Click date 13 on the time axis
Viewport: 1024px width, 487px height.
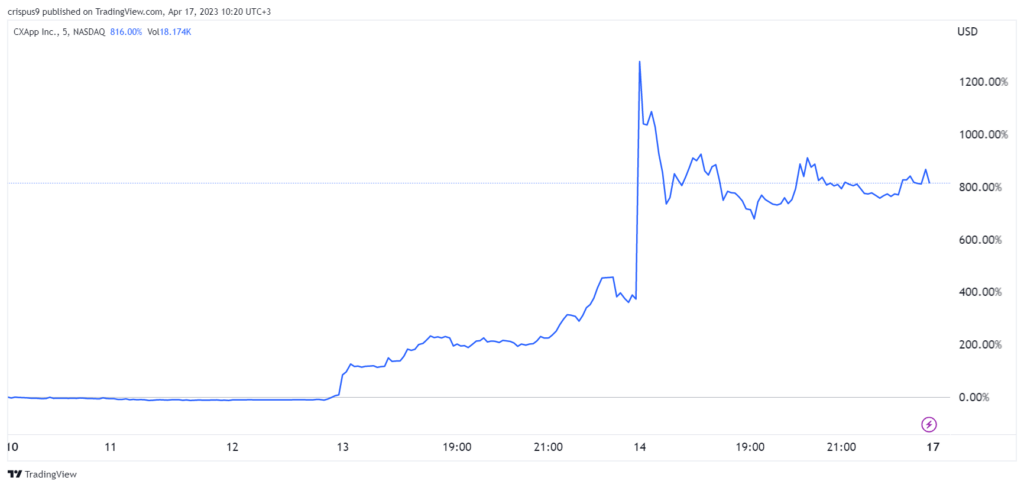[x=344, y=447]
